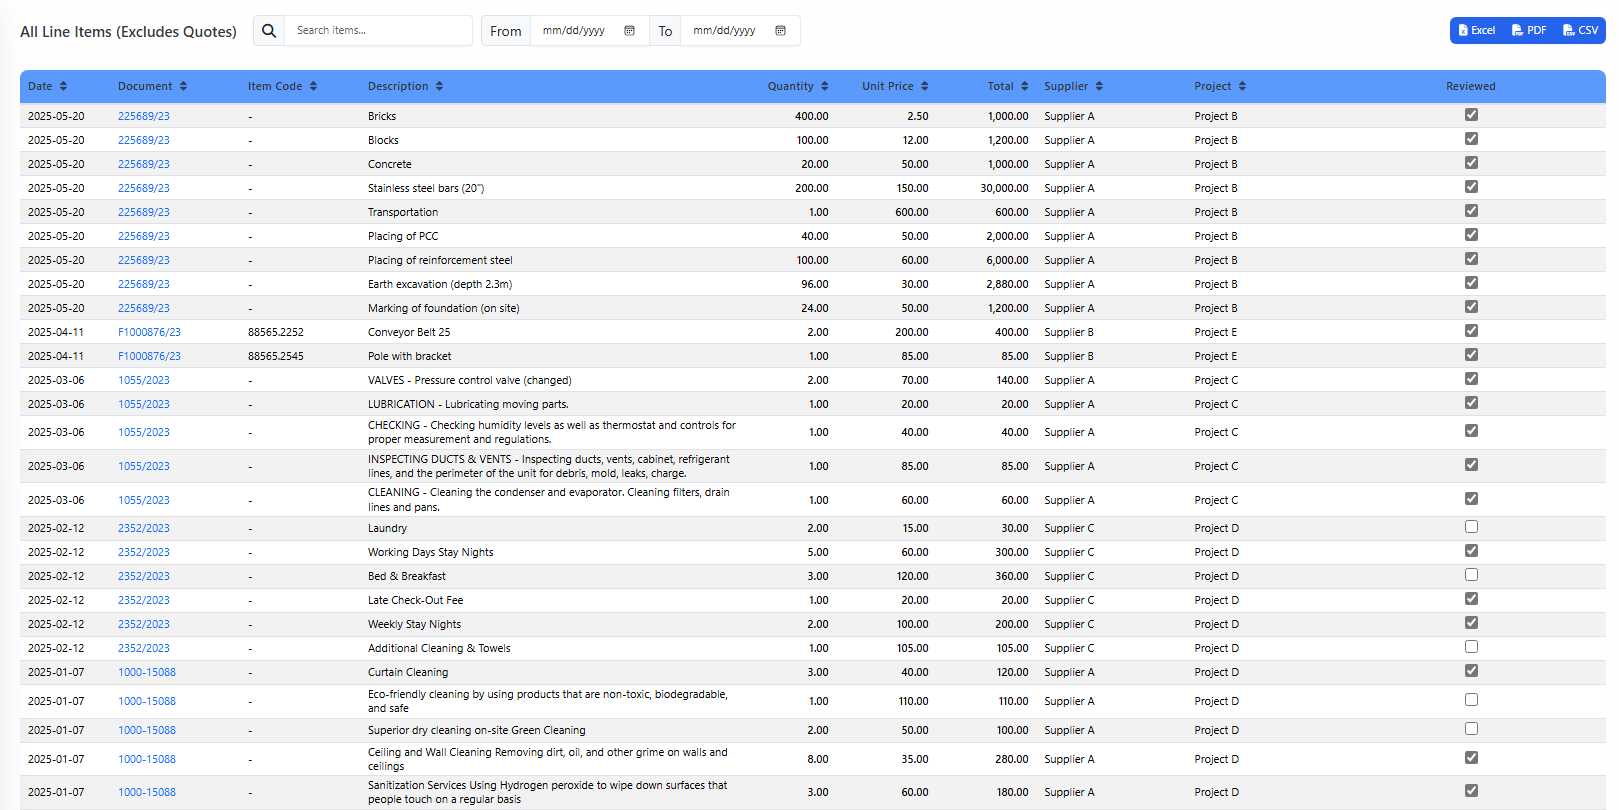Check Reviewed for Bed & Breakfast
The height and width of the screenshot is (810, 1619).
click(1471, 575)
